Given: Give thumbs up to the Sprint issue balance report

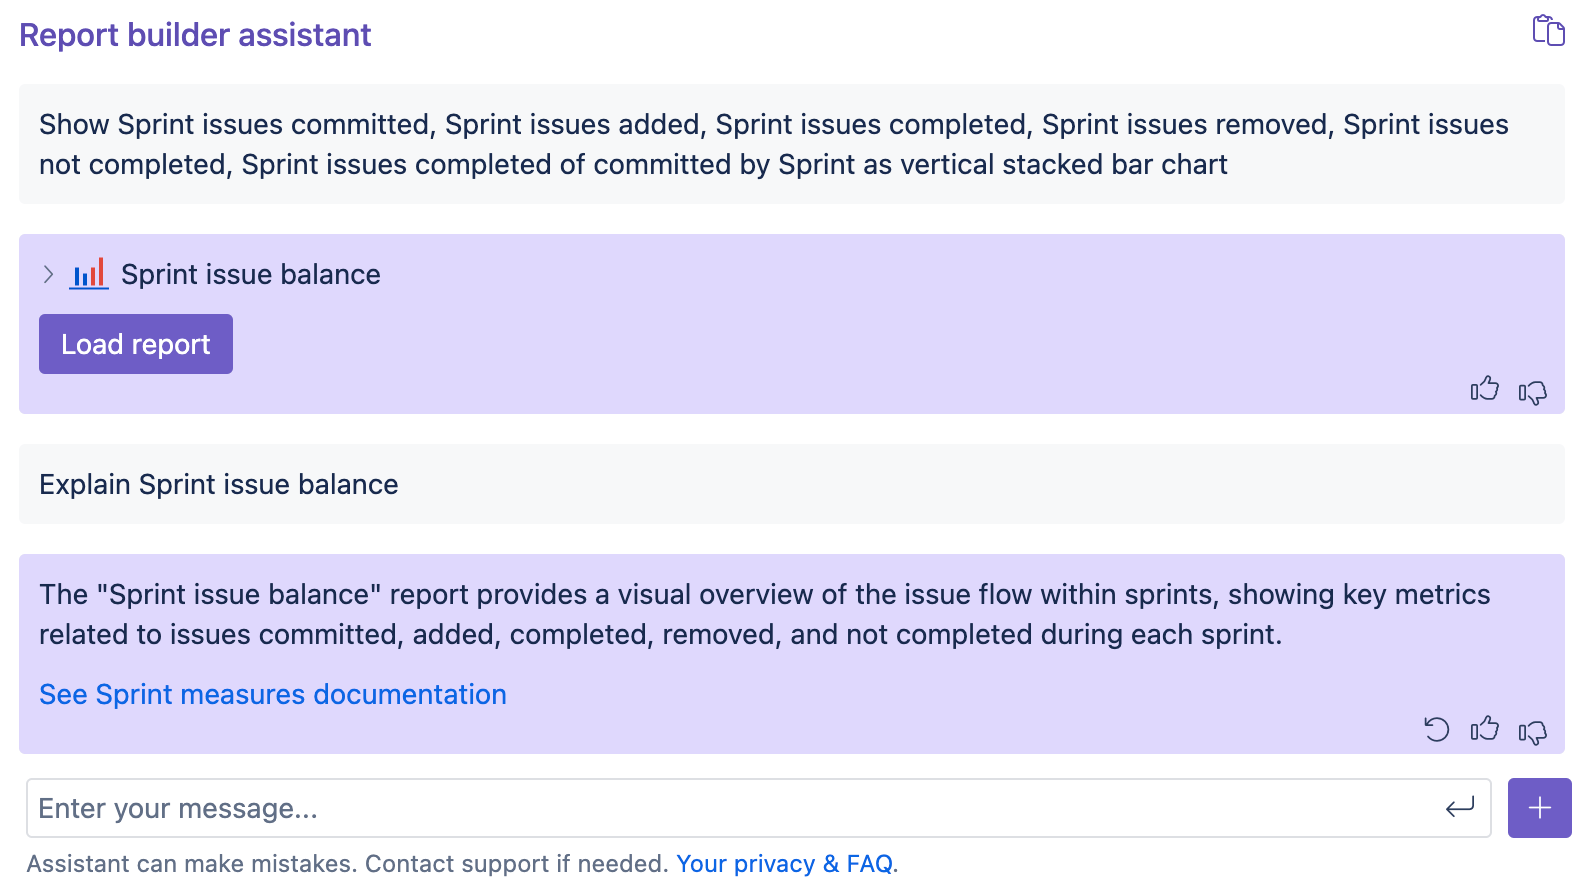Looking at the screenshot, I should click(x=1485, y=391).
